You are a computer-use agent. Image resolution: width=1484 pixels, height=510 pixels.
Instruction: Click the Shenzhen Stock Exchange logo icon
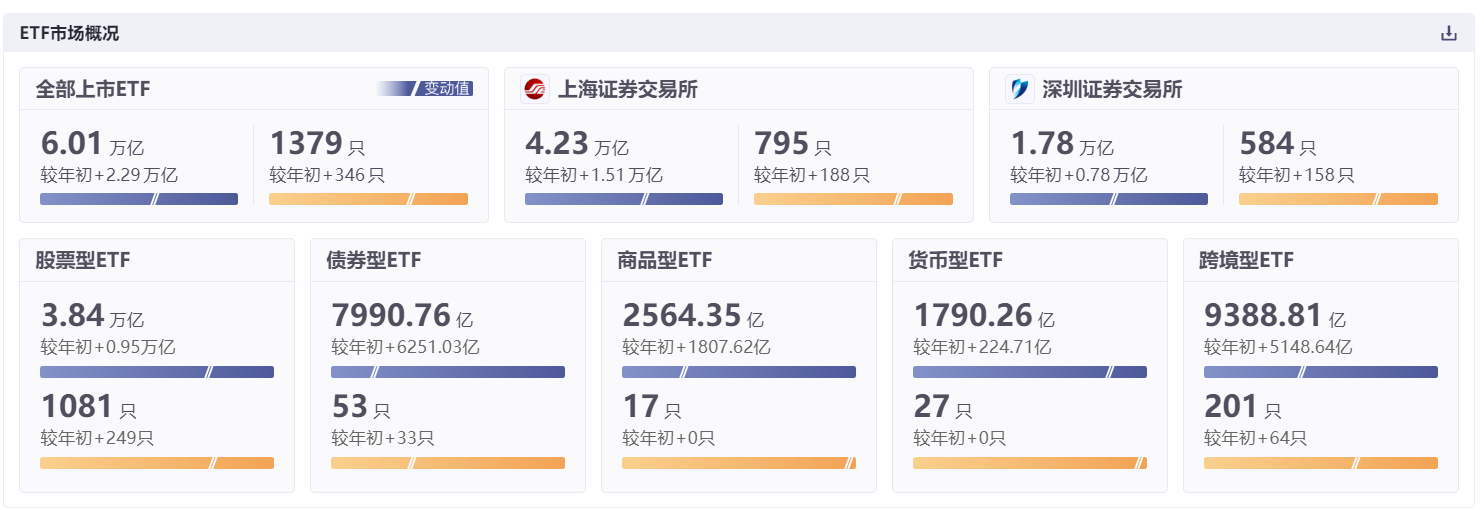[1019, 89]
